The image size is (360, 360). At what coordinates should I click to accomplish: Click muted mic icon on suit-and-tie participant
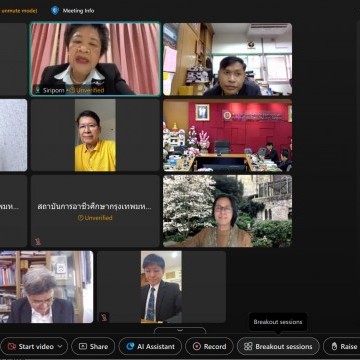pos(104,317)
